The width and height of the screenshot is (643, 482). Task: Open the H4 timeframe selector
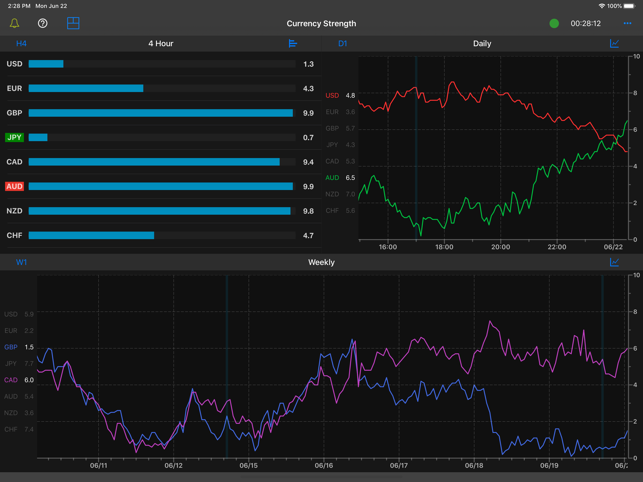(x=21, y=44)
